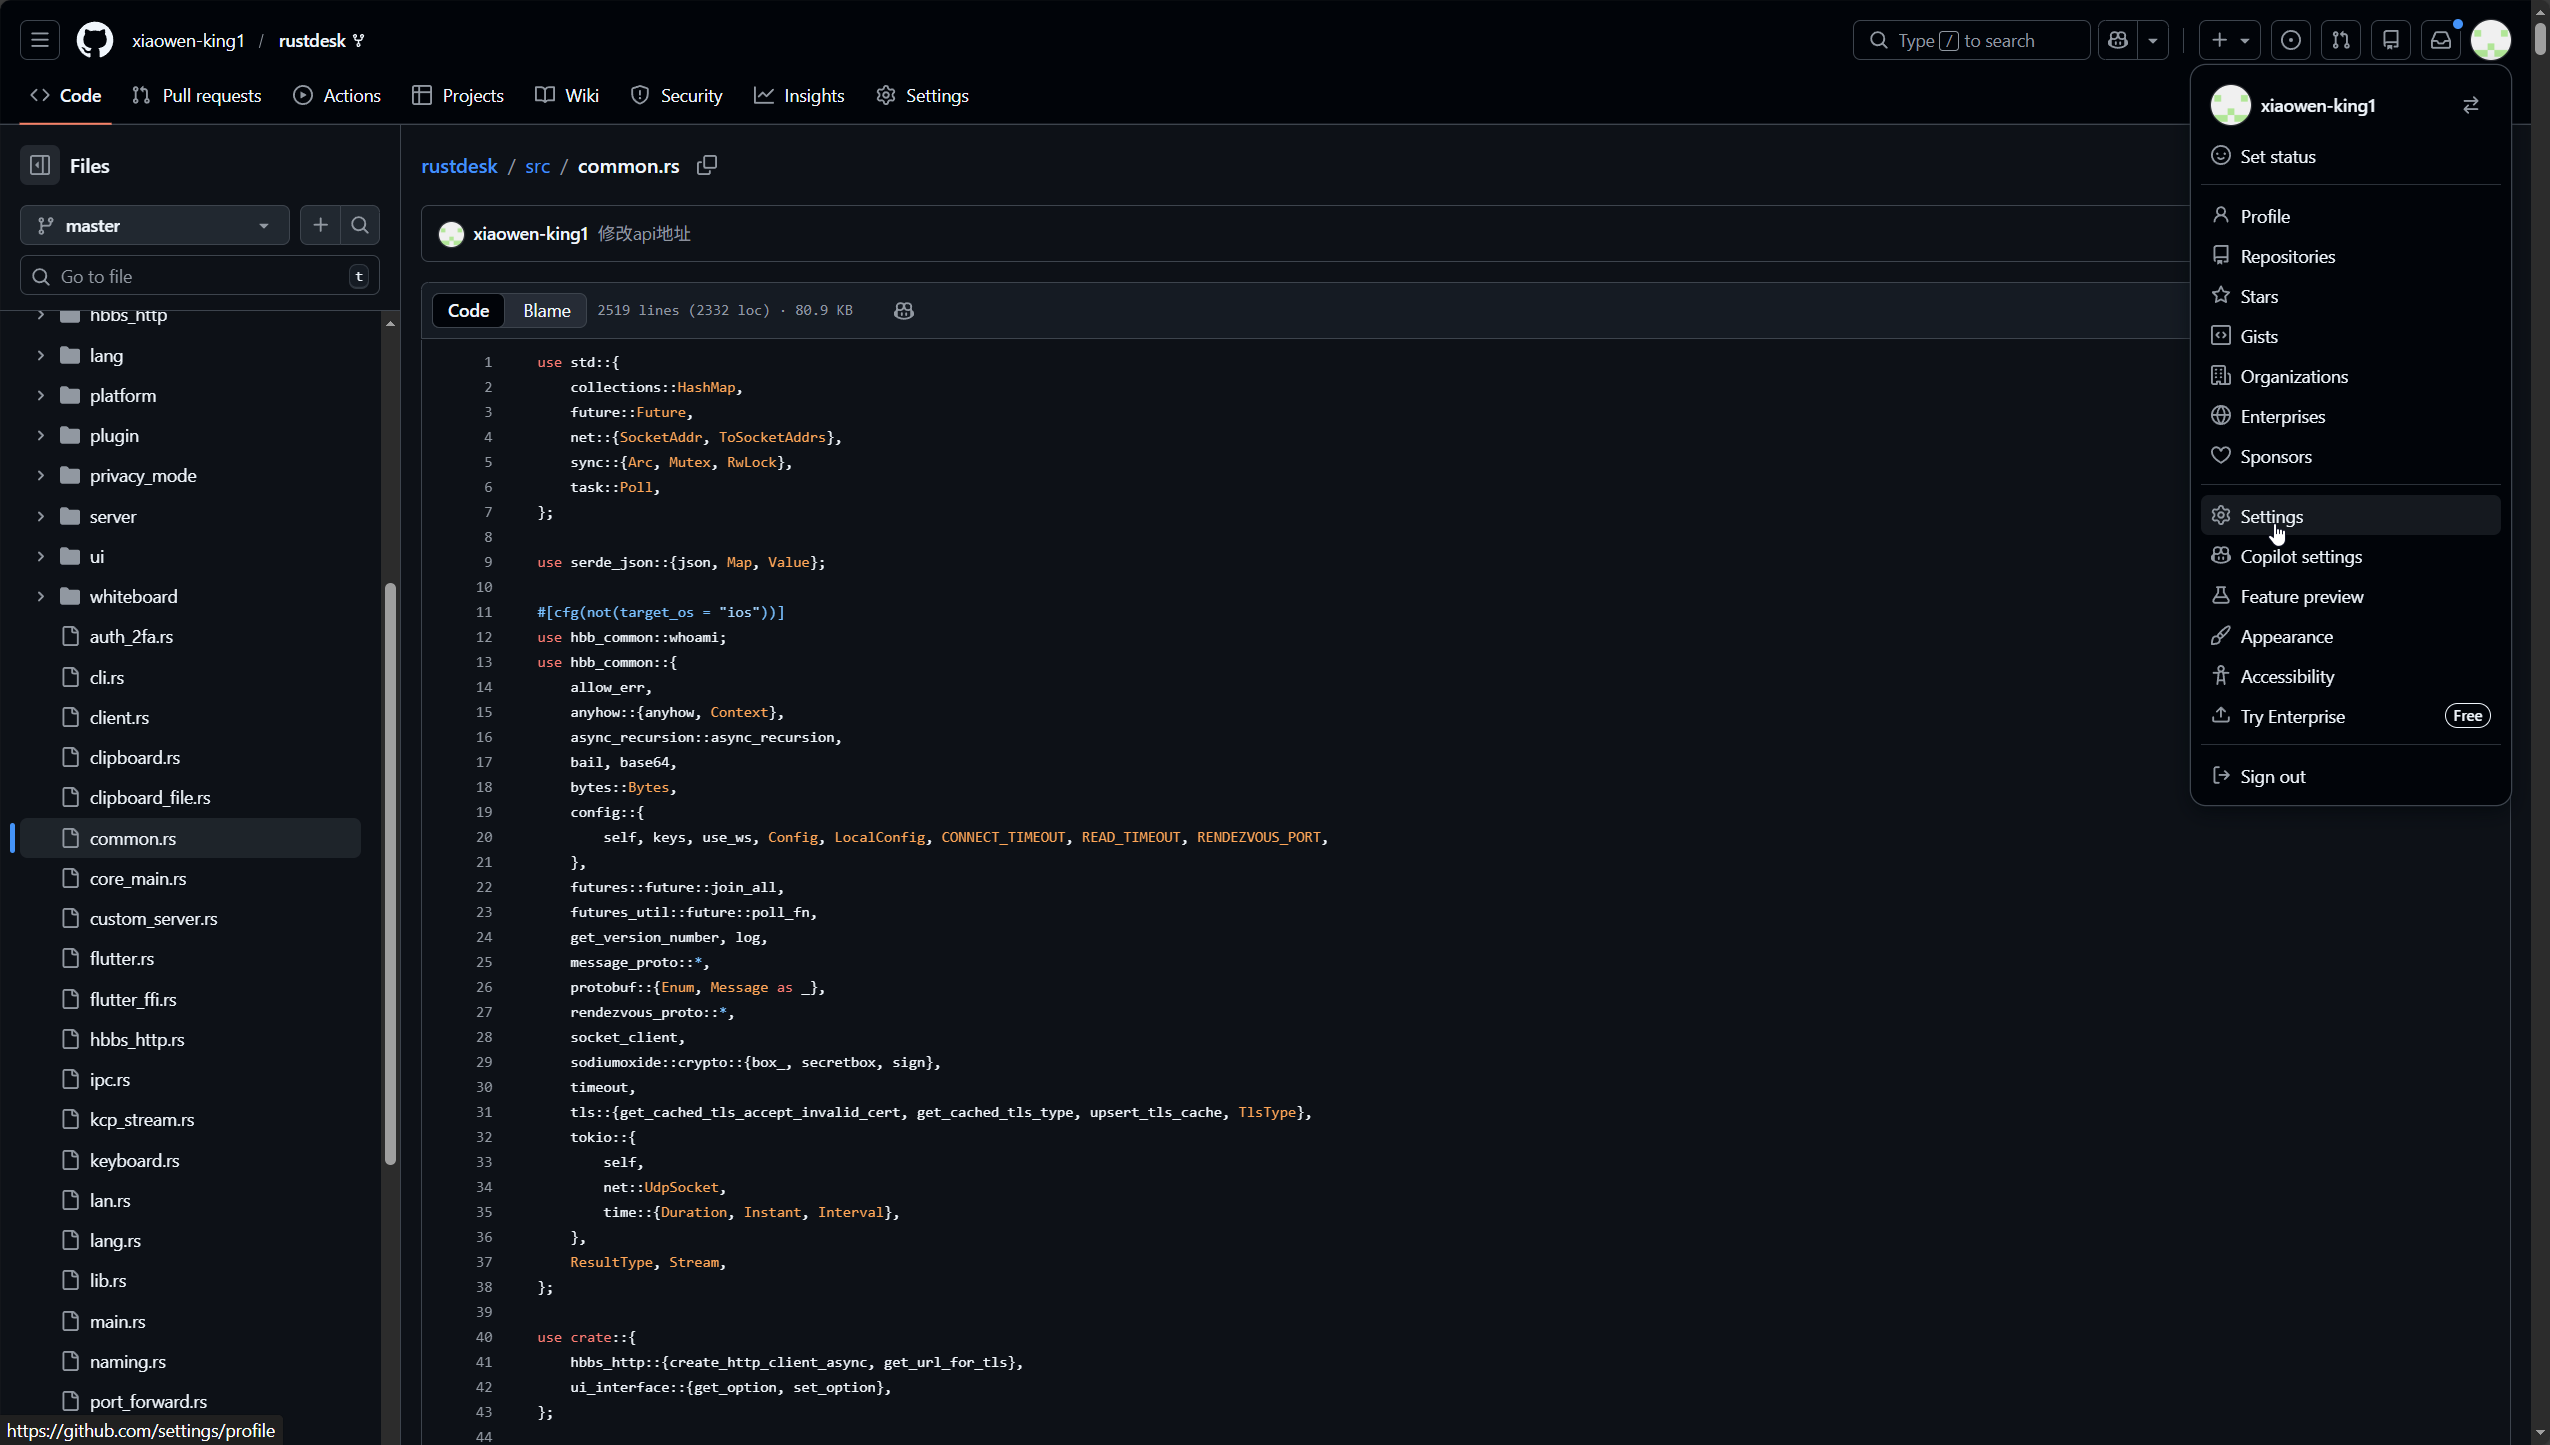Screen dimensions: 2550x1445
Task: Click the account switcher arrows icon
Action: 2470,105
